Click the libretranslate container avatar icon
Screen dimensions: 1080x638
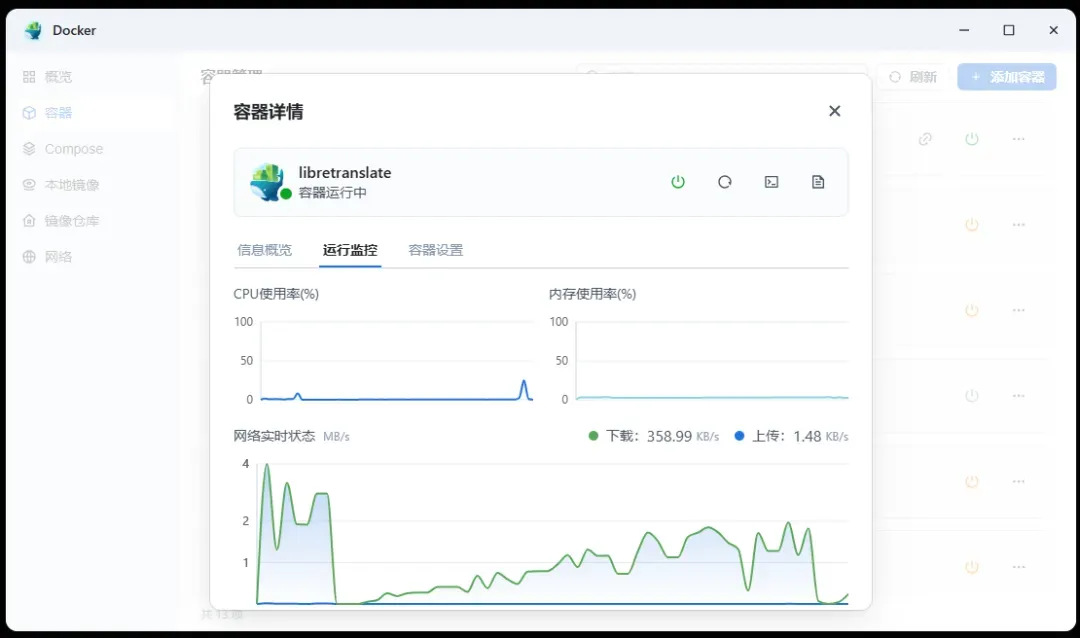[267, 182]
